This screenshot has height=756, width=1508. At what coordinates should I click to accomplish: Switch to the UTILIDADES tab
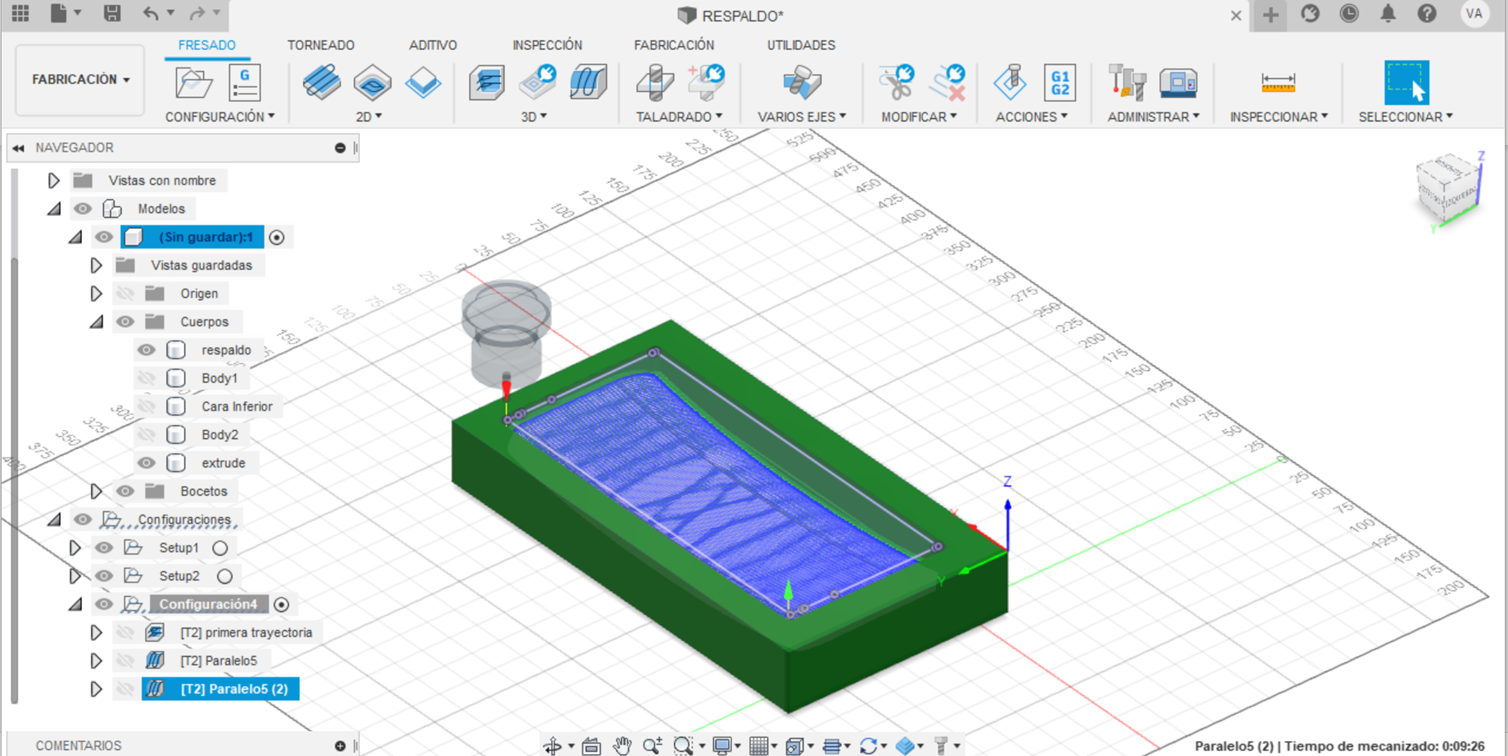pyautogui.click(x=801, y=45)
